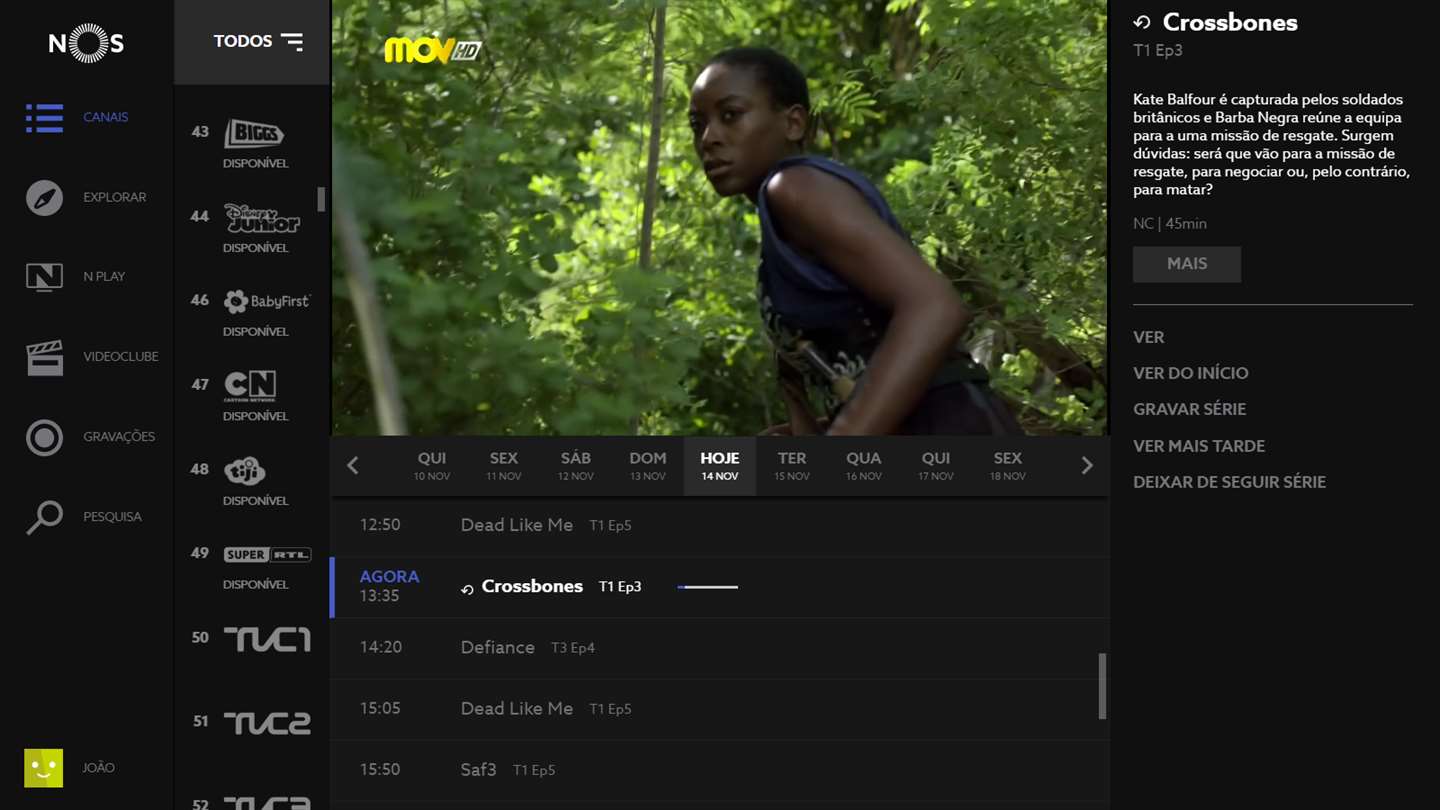Open N Play section icon
Viewport: 1440px width, 810px height.
coord(44,277)
